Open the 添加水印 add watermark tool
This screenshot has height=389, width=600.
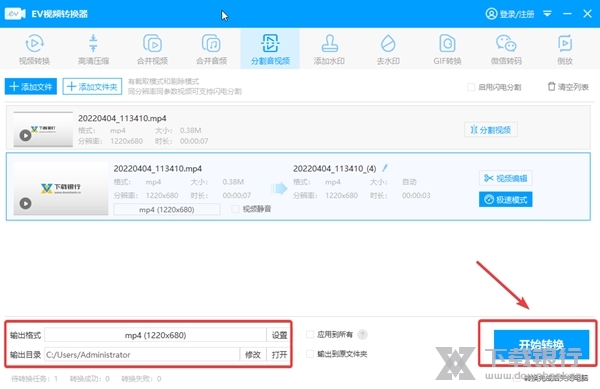tap(329, 49)
